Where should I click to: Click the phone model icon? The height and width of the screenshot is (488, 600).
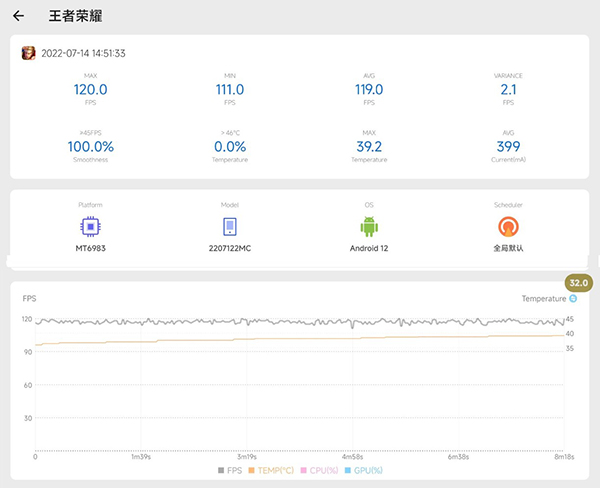point(230,226)
